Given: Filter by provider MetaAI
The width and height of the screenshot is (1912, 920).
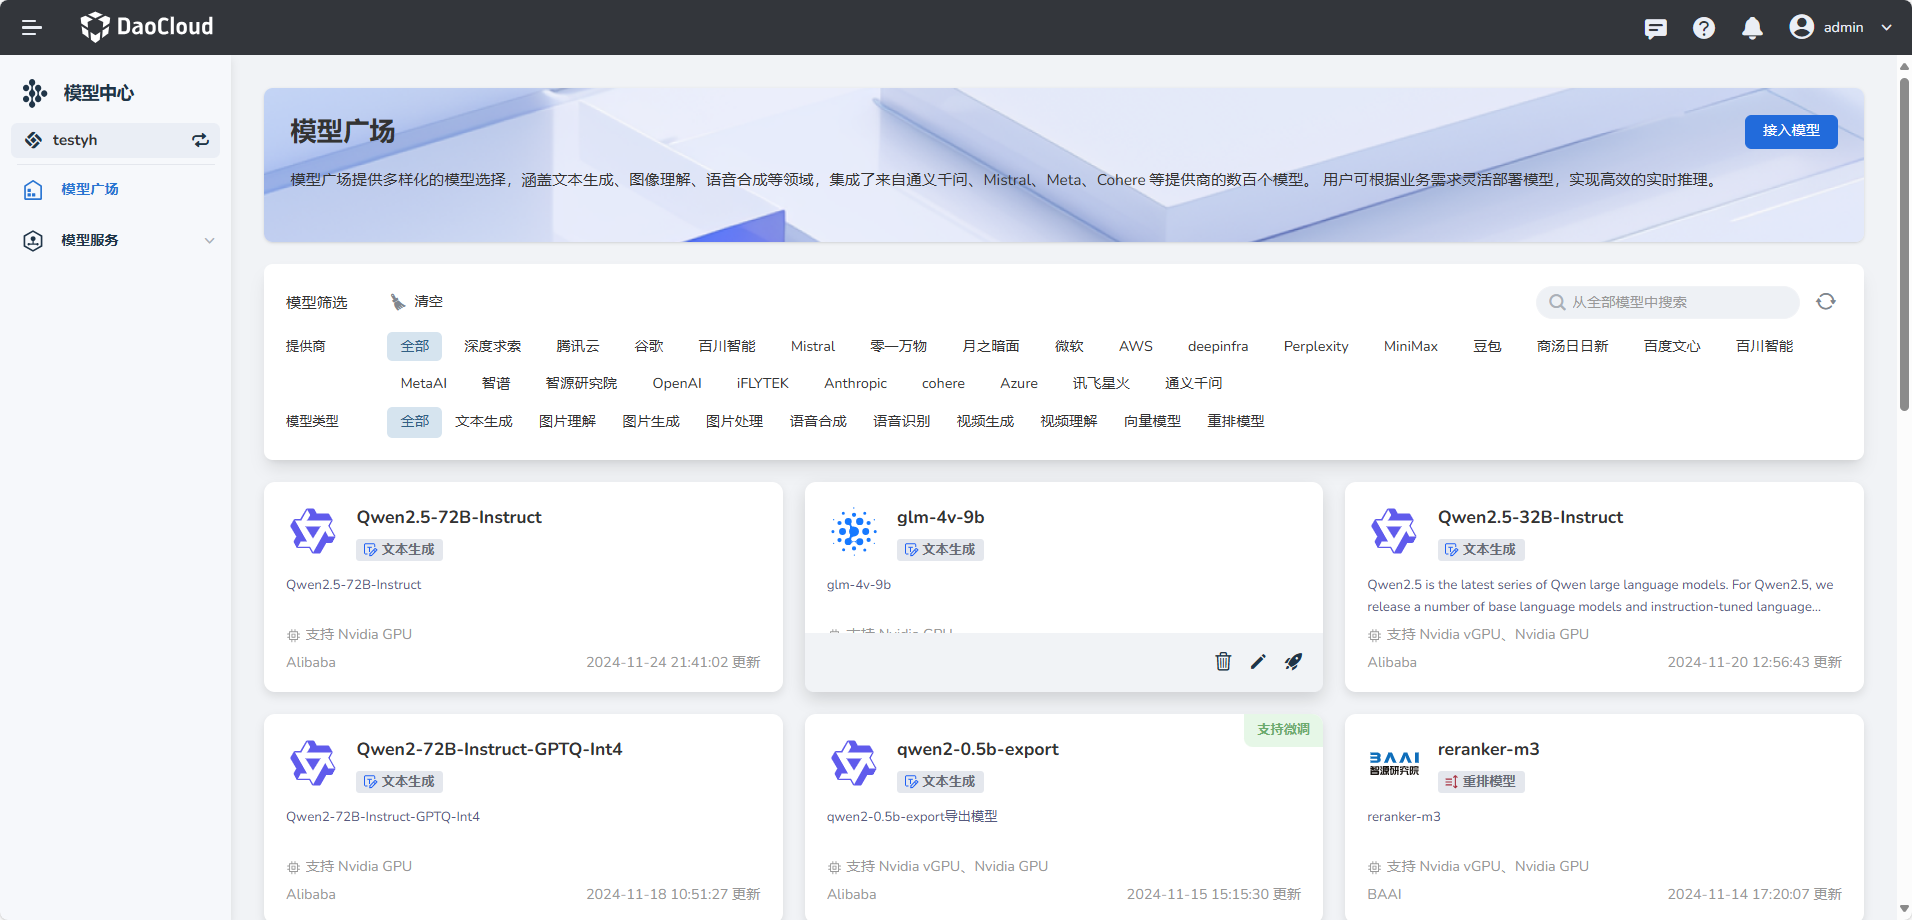Looking at the screenshot, I should [x=424, y=383].
